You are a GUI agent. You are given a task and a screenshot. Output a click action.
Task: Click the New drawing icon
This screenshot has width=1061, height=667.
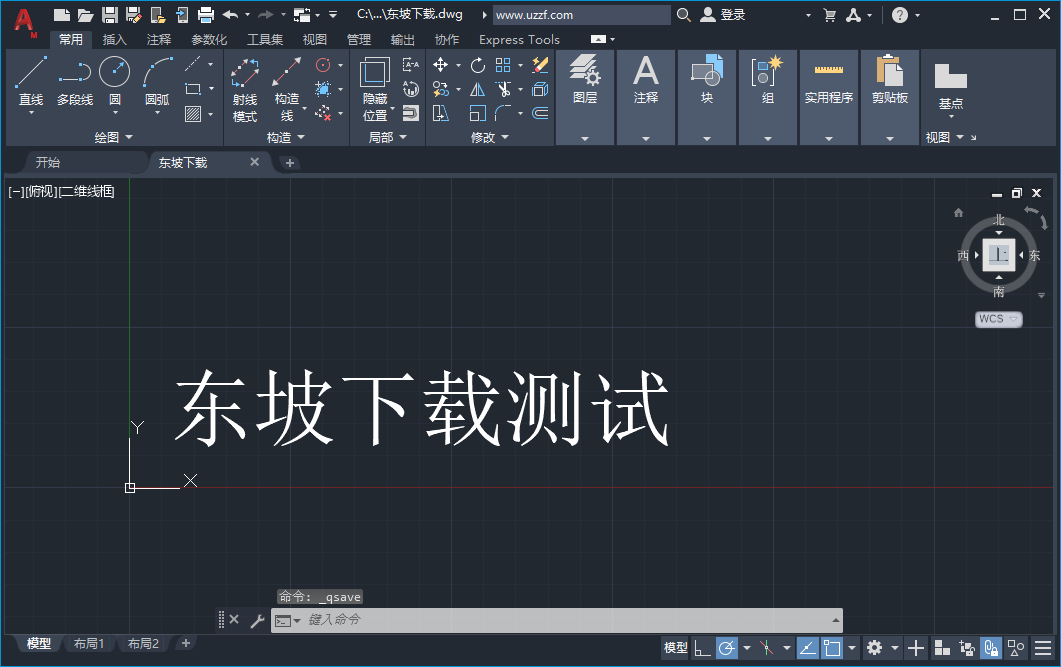62,15
